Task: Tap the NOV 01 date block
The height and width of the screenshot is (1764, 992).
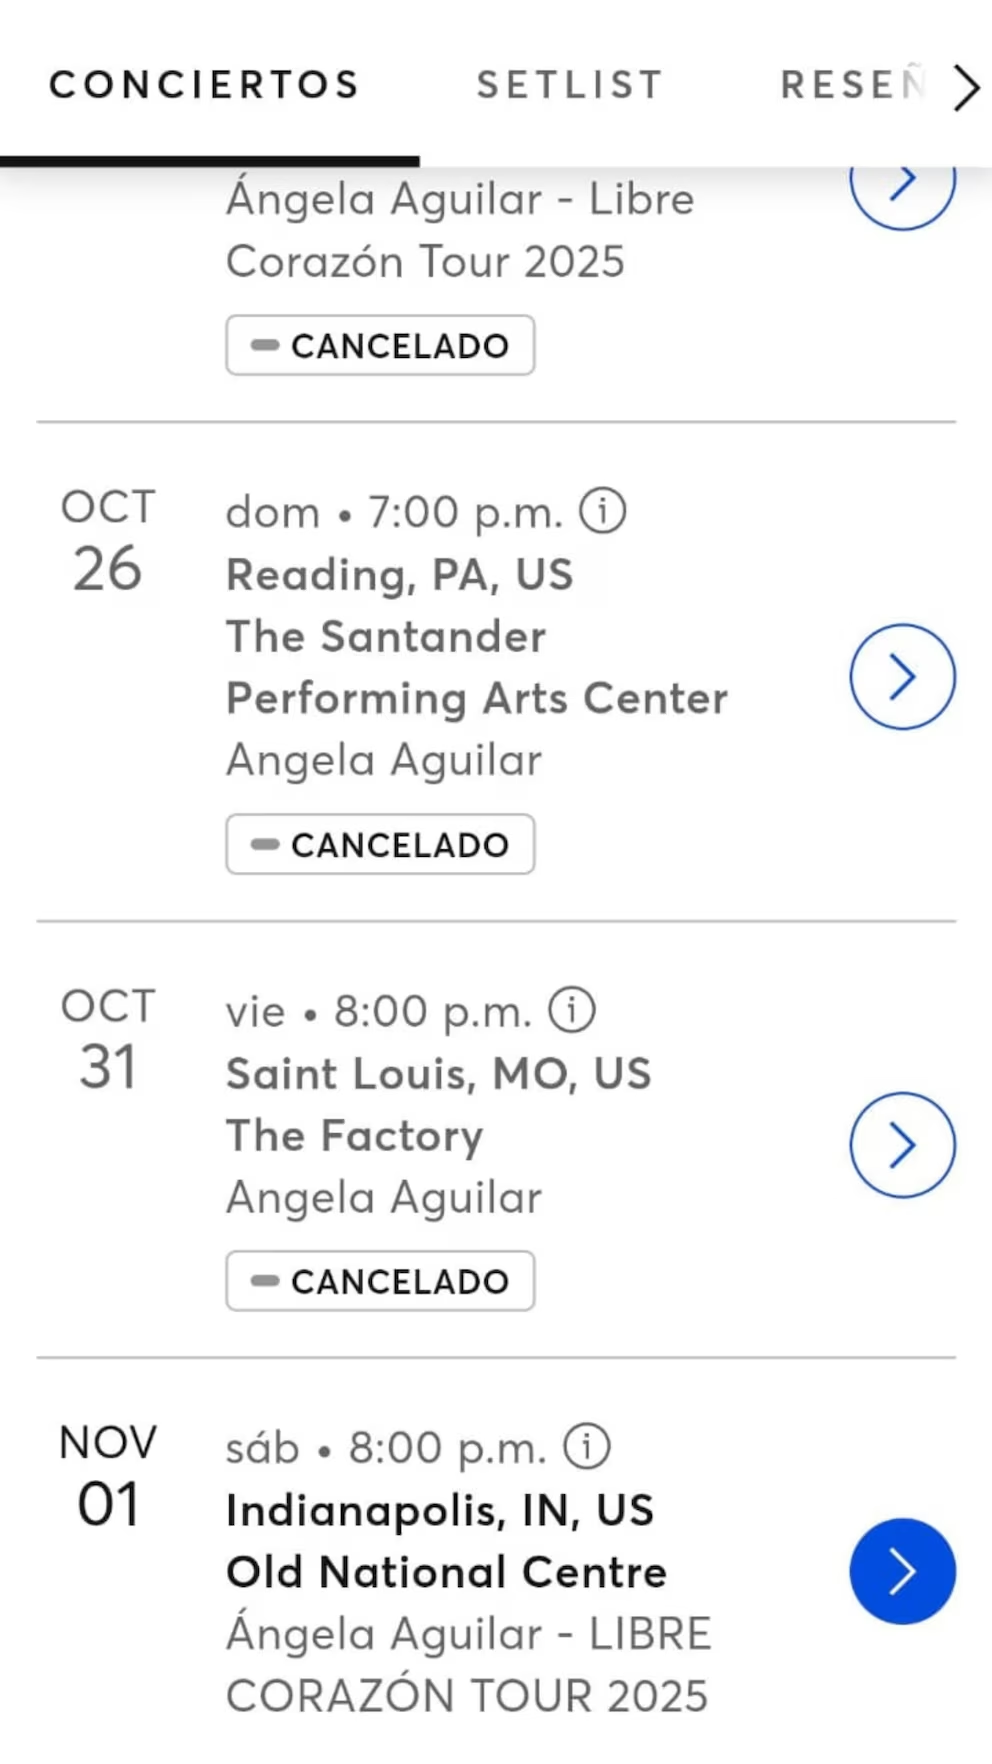Action: click(x=108, y=1477)
